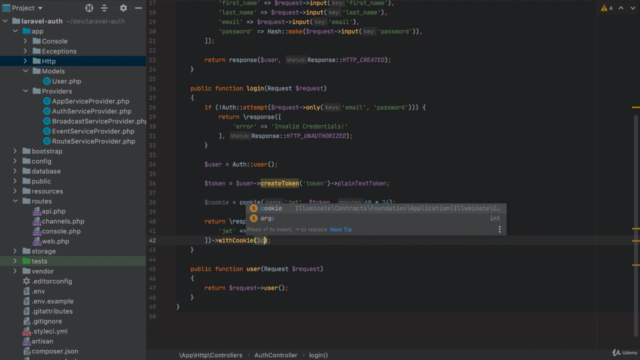Expand the database folder
Viewport: 640px width, 360px height.
point(16,171)
